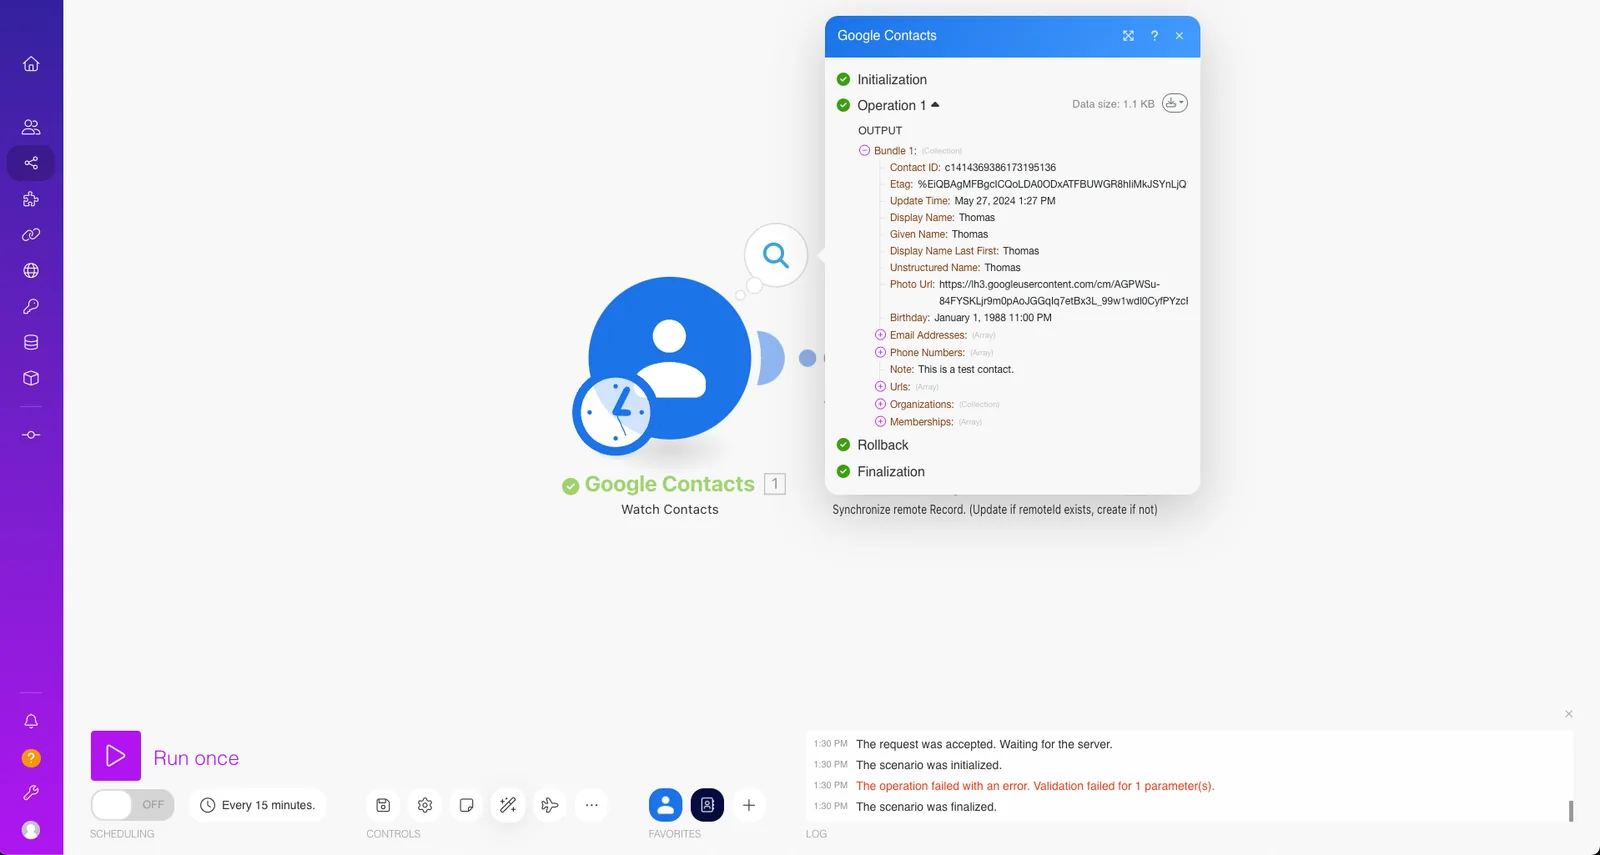Viewport: 1600px width, 855px height.
Task: Click the Birthday January 1, 1988 value
Action: [993, 318]
